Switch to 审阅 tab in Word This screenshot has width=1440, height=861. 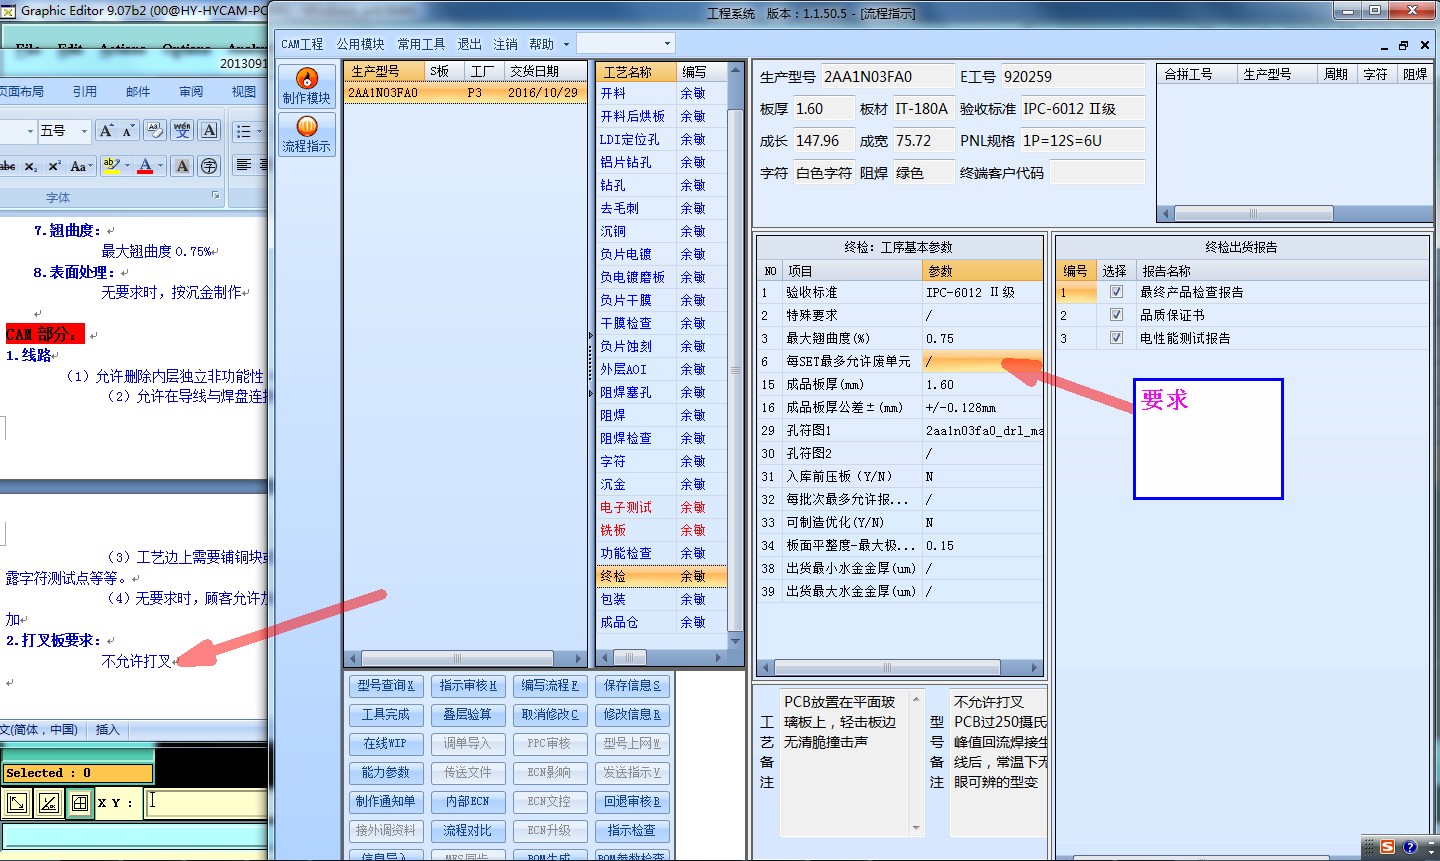[x=191, y=91]
